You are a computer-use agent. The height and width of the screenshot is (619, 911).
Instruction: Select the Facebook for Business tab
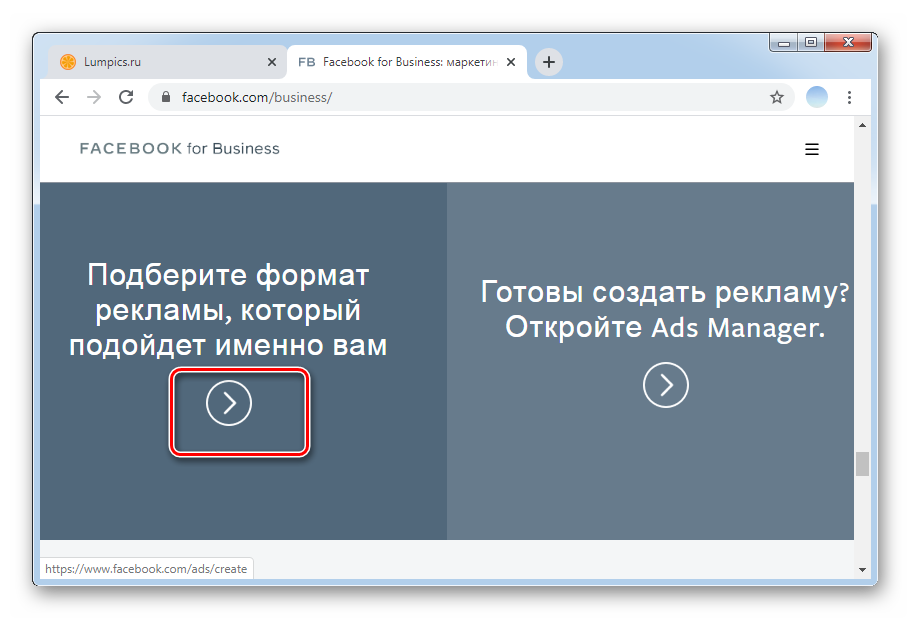click(x=400, y=62)
